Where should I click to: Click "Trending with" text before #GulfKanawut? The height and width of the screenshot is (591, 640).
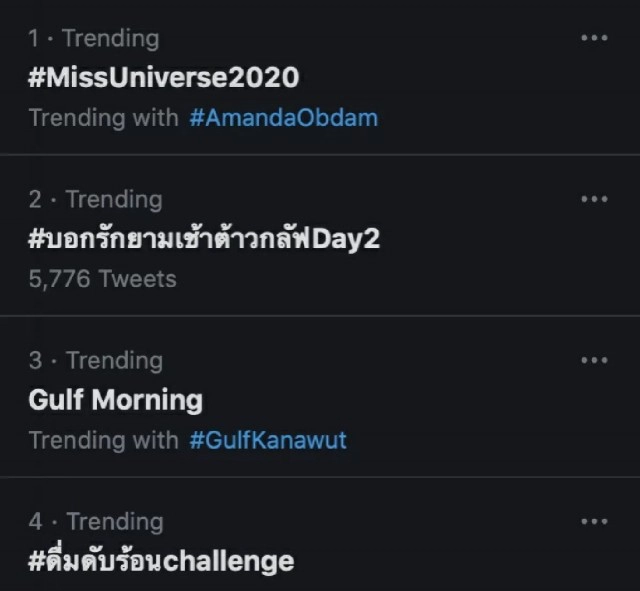104,439
